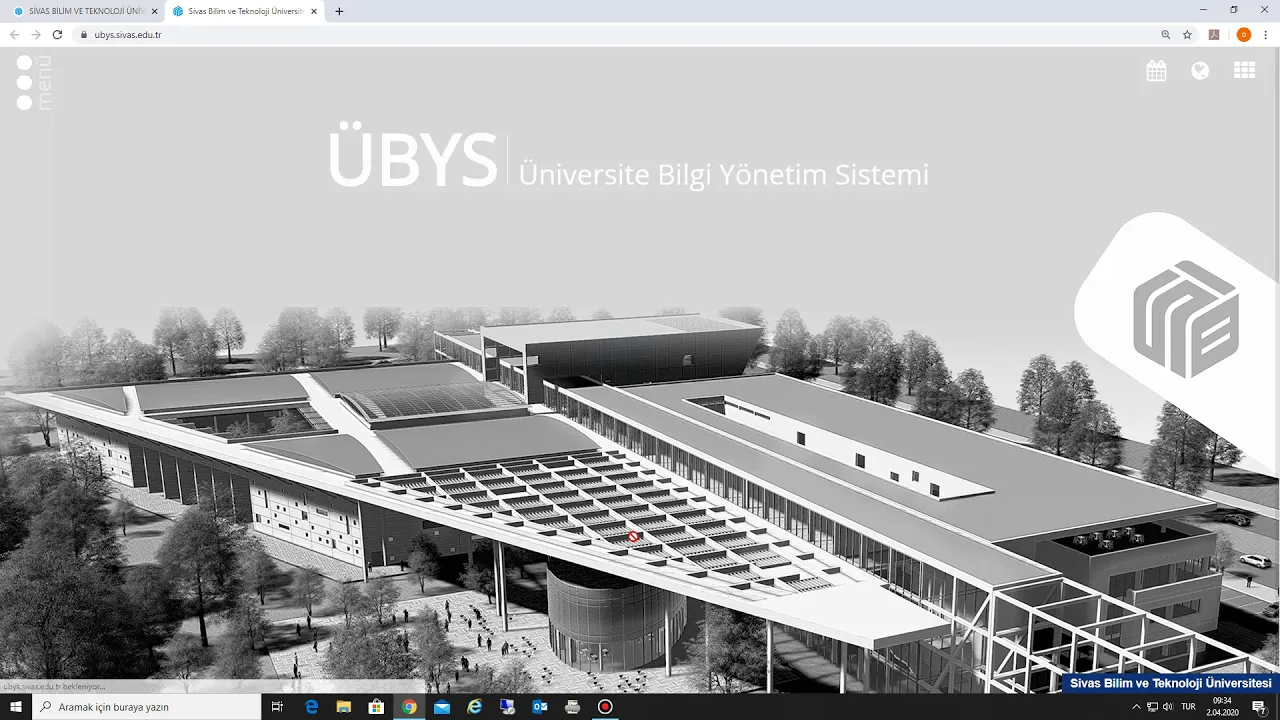Switch to Chrome in taskbar
Viewport: 1280px width, 720px height.
(x=409, y=706)
